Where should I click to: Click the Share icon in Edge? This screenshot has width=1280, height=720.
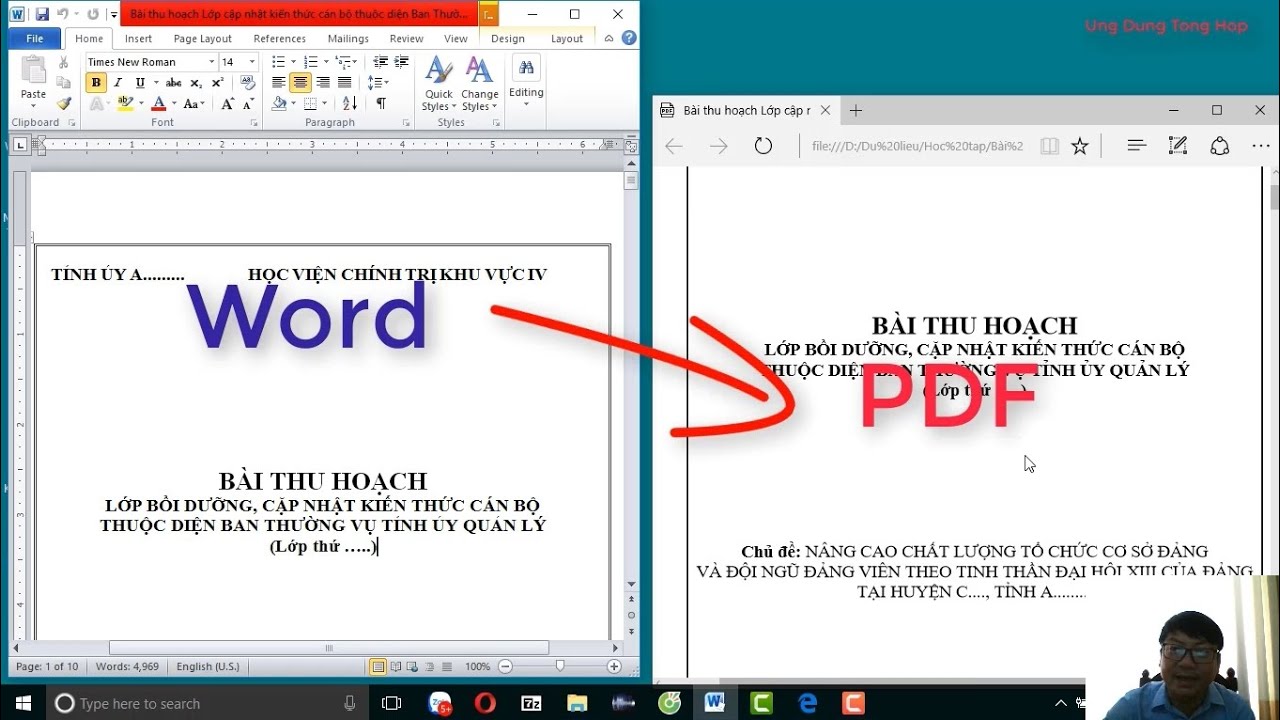coord(1219,146)
